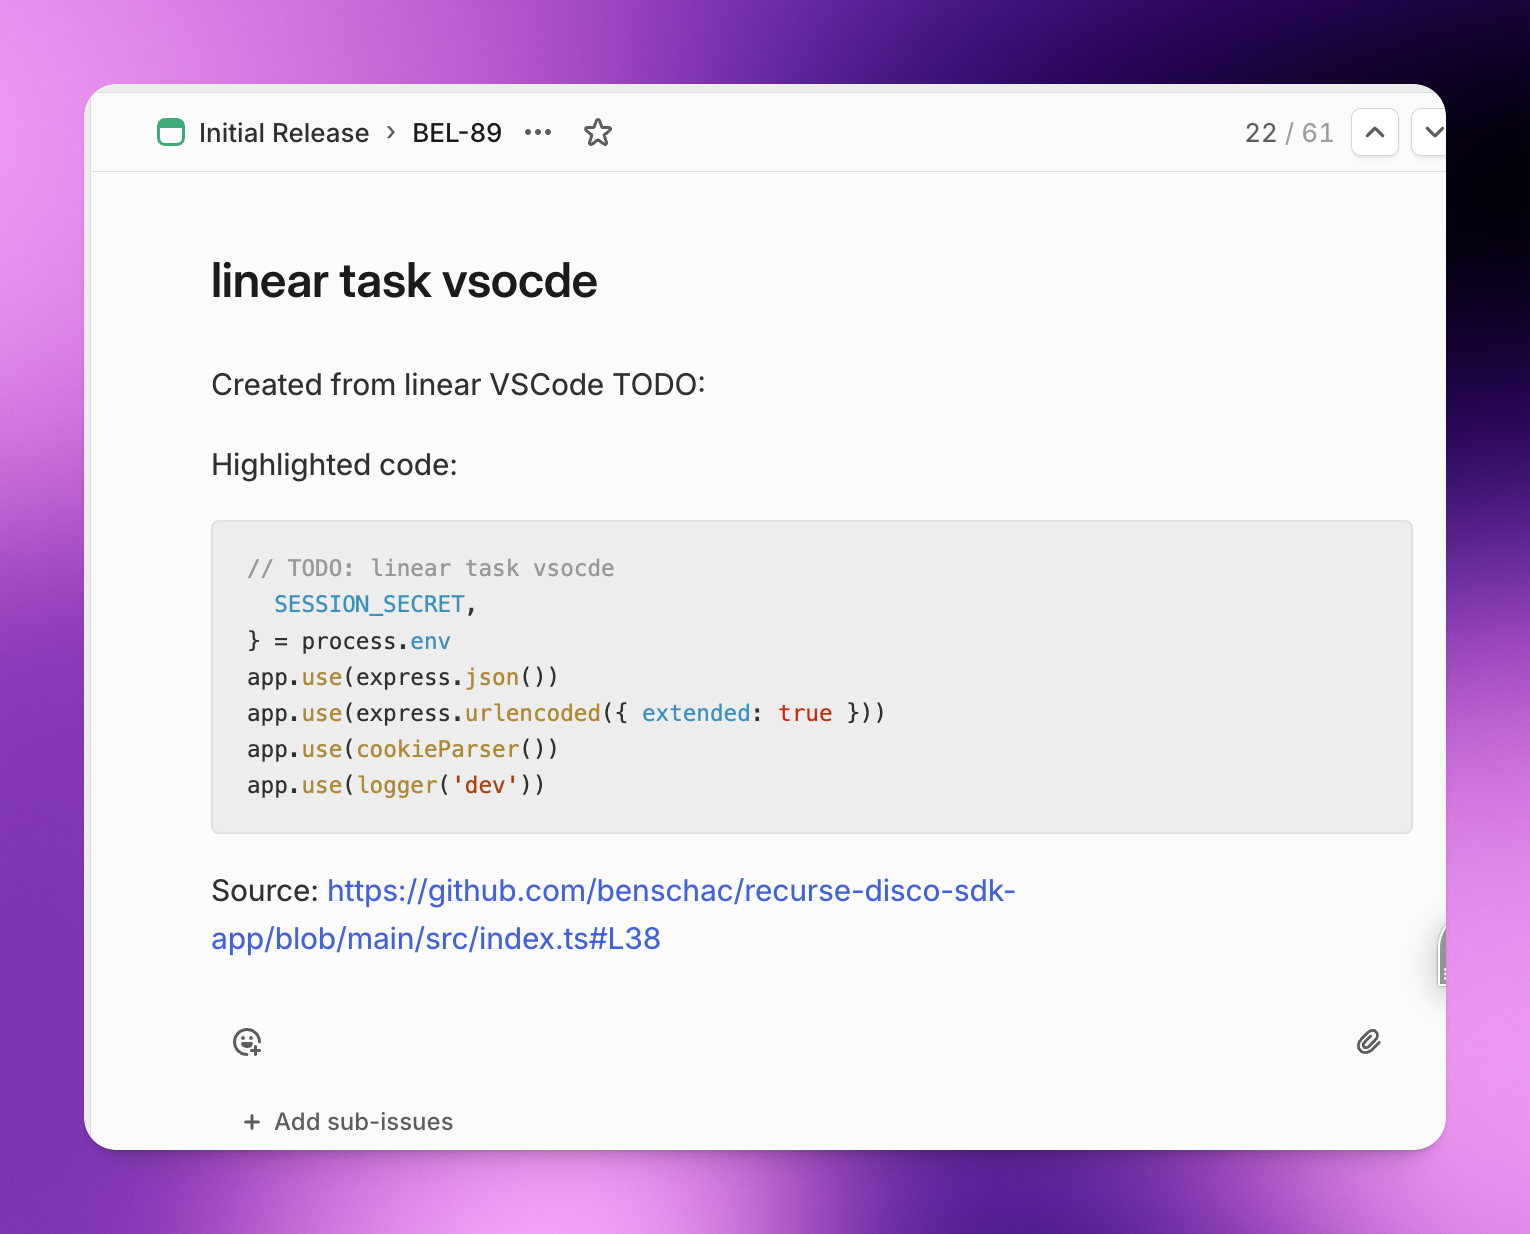Image resolution: width=1530 pixels, height=1234 pixels.
Task: Click the 'Highlighted code:' text
Action: pyautogui.click(x=334, y=465)
